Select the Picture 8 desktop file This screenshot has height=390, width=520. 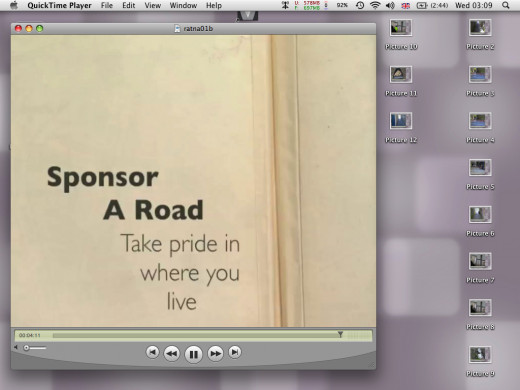(480, 315)
